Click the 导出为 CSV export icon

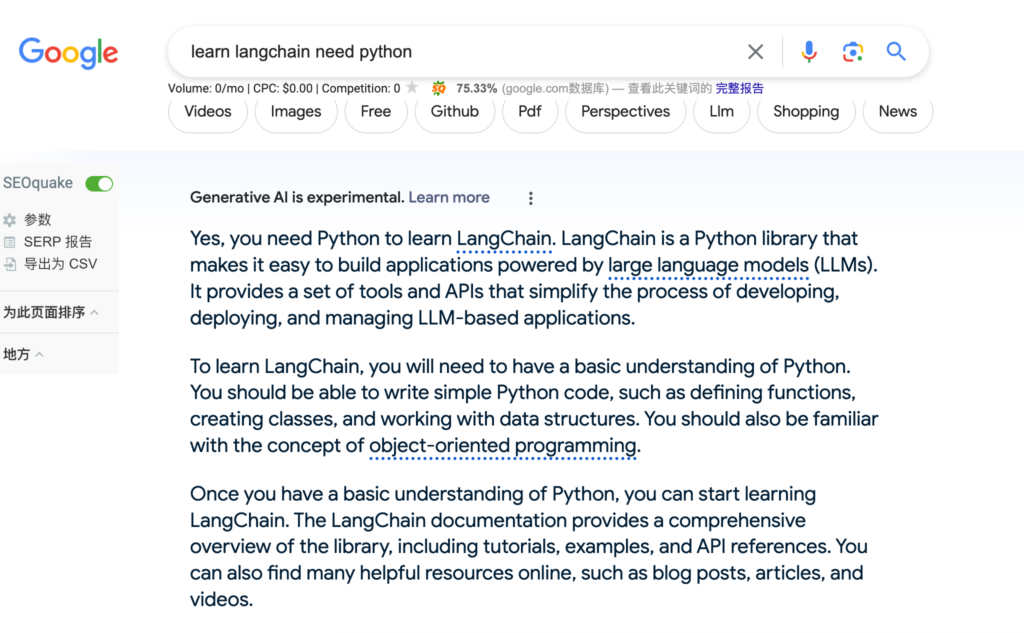tap(10, 265)
